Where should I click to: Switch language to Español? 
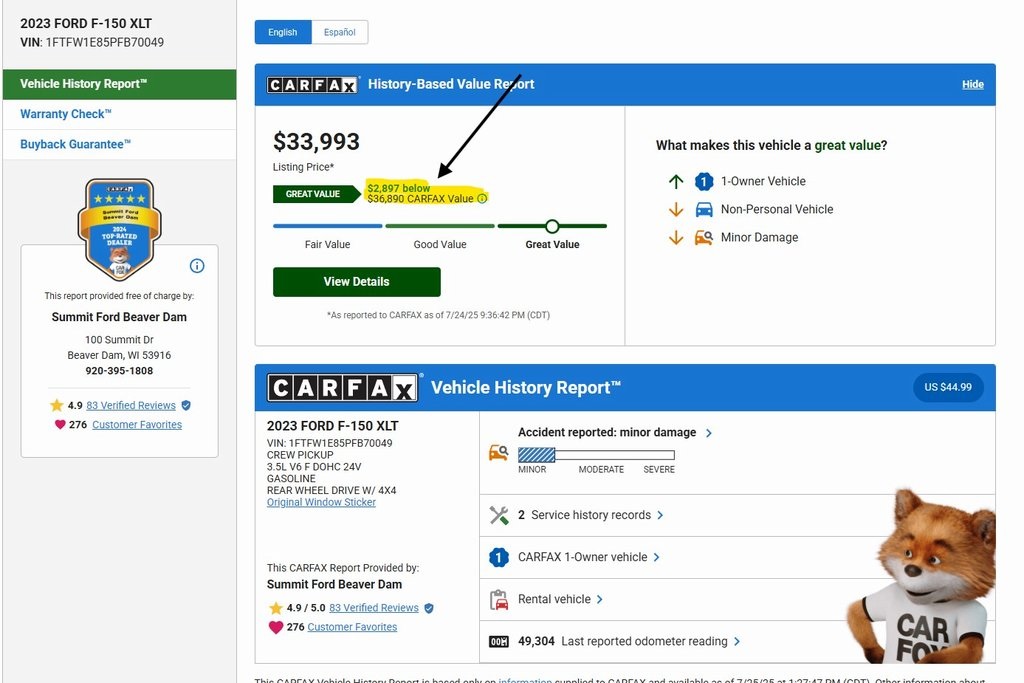(340, 32)
